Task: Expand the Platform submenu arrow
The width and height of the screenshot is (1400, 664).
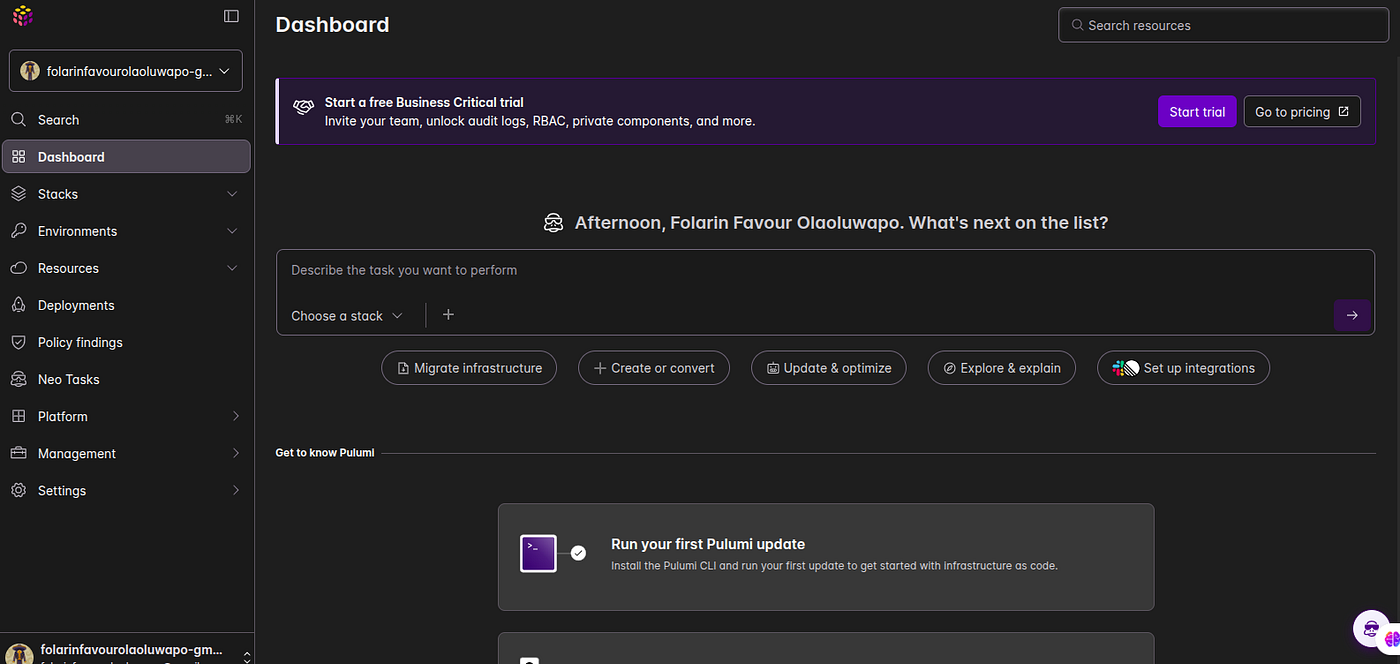Action: click(236, 416)
